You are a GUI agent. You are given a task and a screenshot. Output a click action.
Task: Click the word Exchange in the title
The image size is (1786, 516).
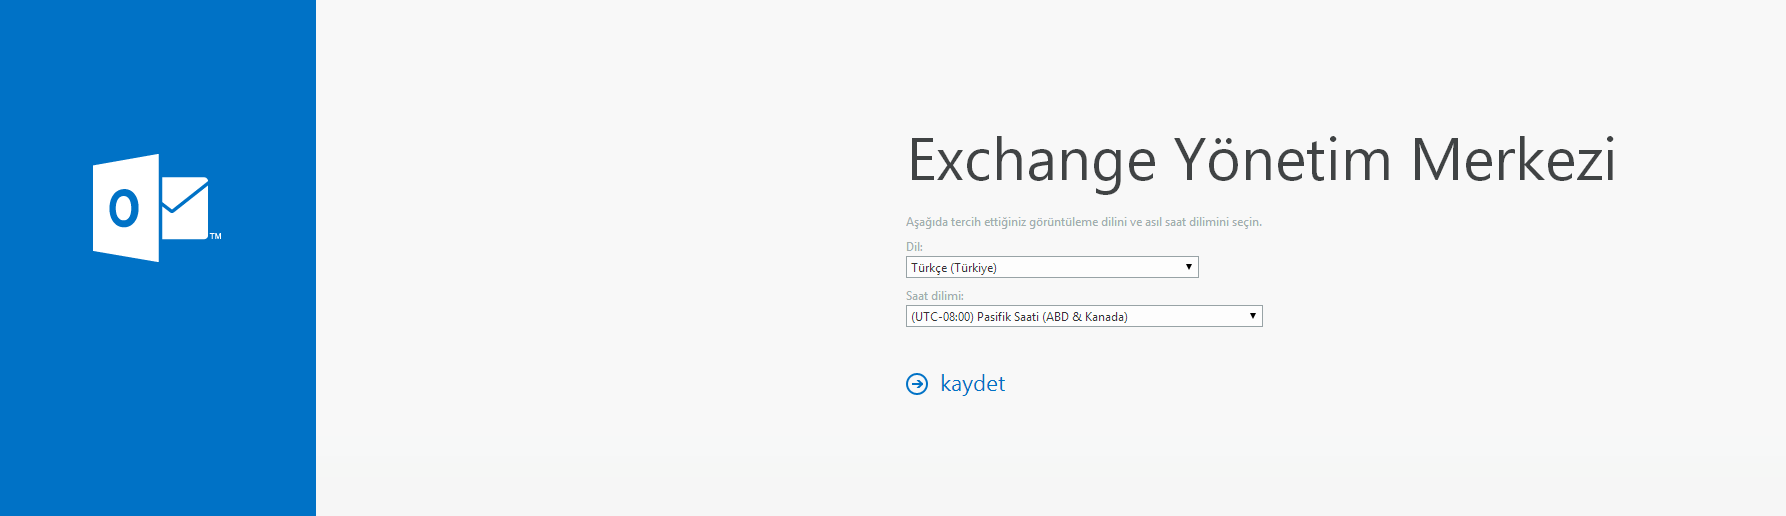(1032, 162)
